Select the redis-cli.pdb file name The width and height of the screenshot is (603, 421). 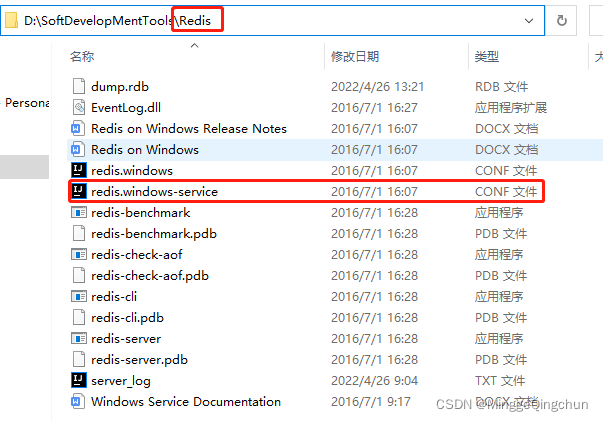click(x=127, y=318)
